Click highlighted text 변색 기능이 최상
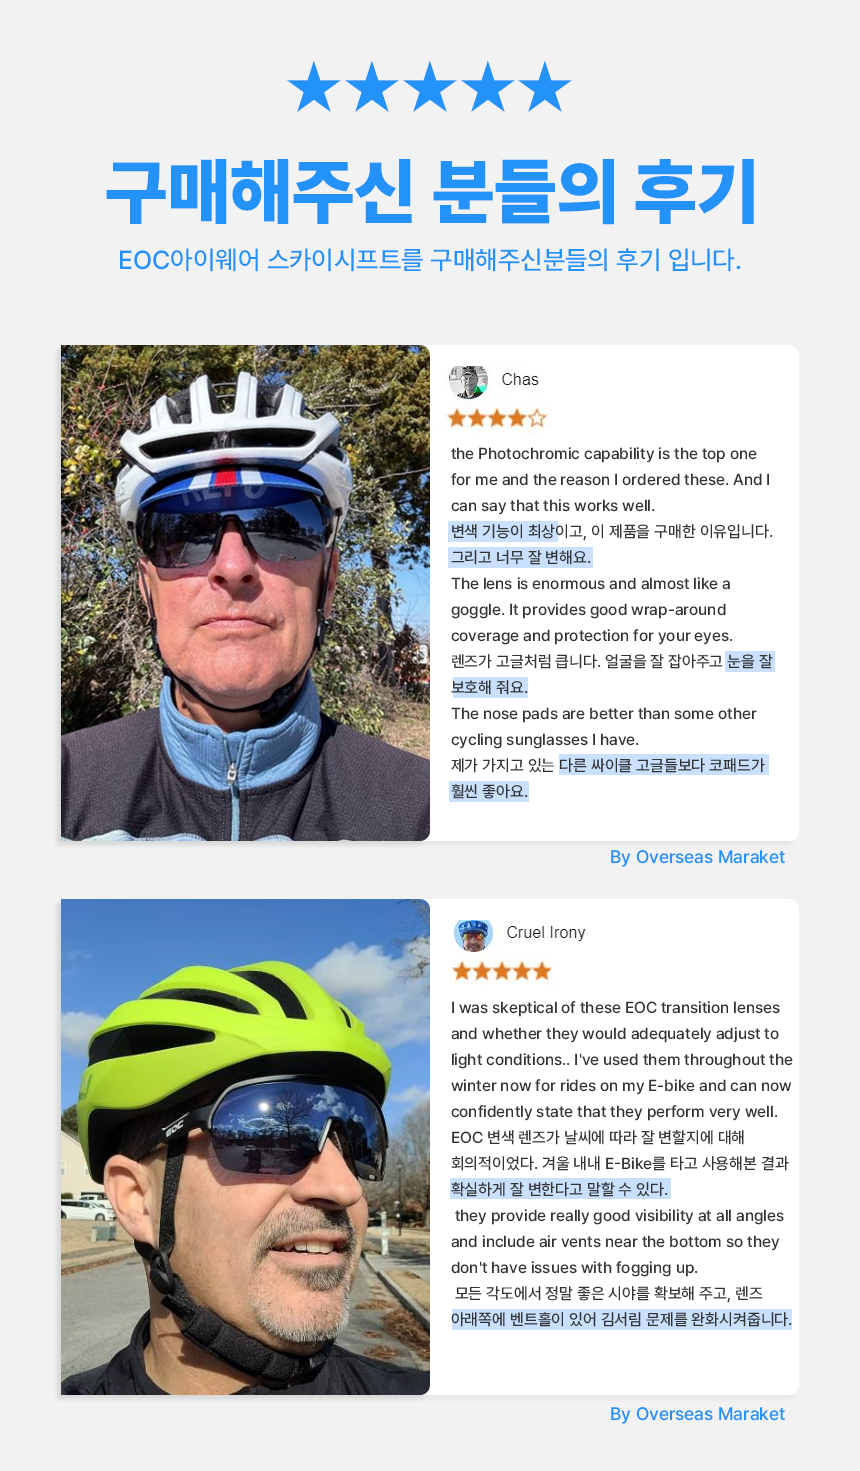This screenshot has height=1471, width=860. pyautogui.click(x=502, y=531)
